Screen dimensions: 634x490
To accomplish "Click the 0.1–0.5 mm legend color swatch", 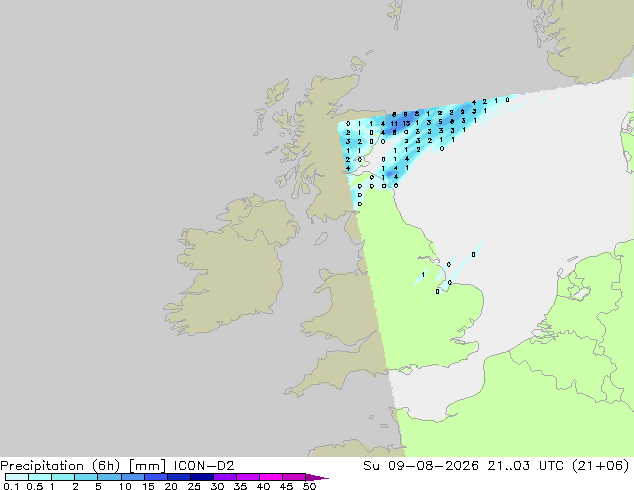I will pyautogui.click(x=17, y=477).
